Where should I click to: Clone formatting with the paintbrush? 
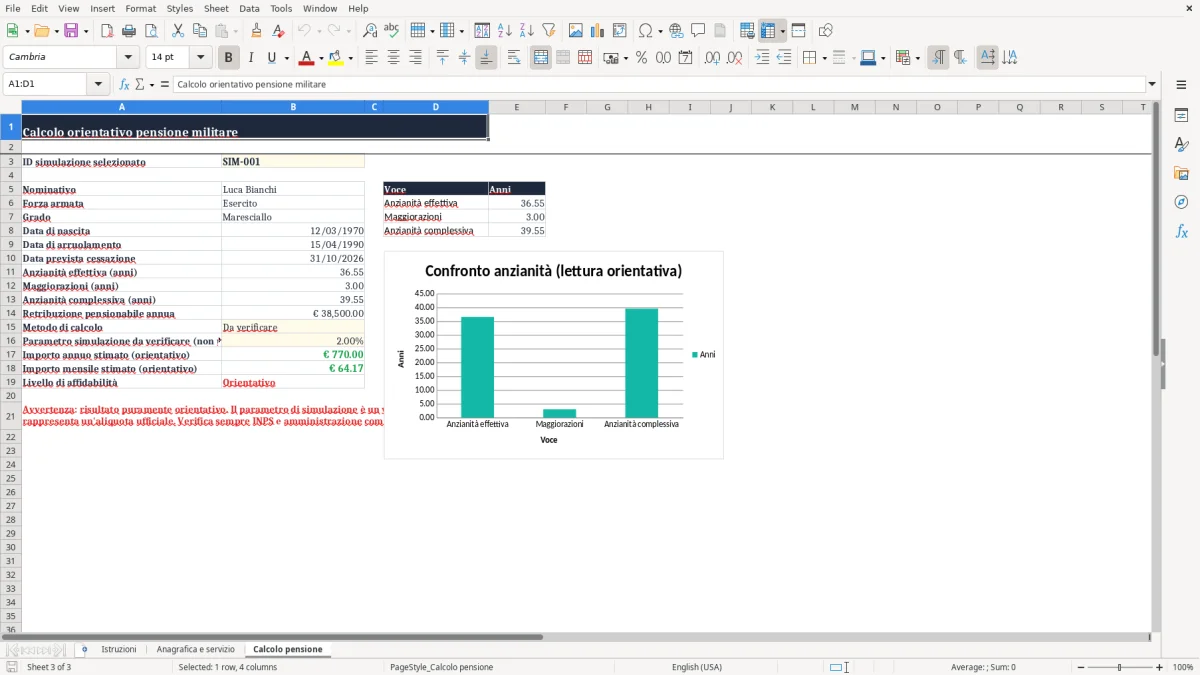(257, 31)
